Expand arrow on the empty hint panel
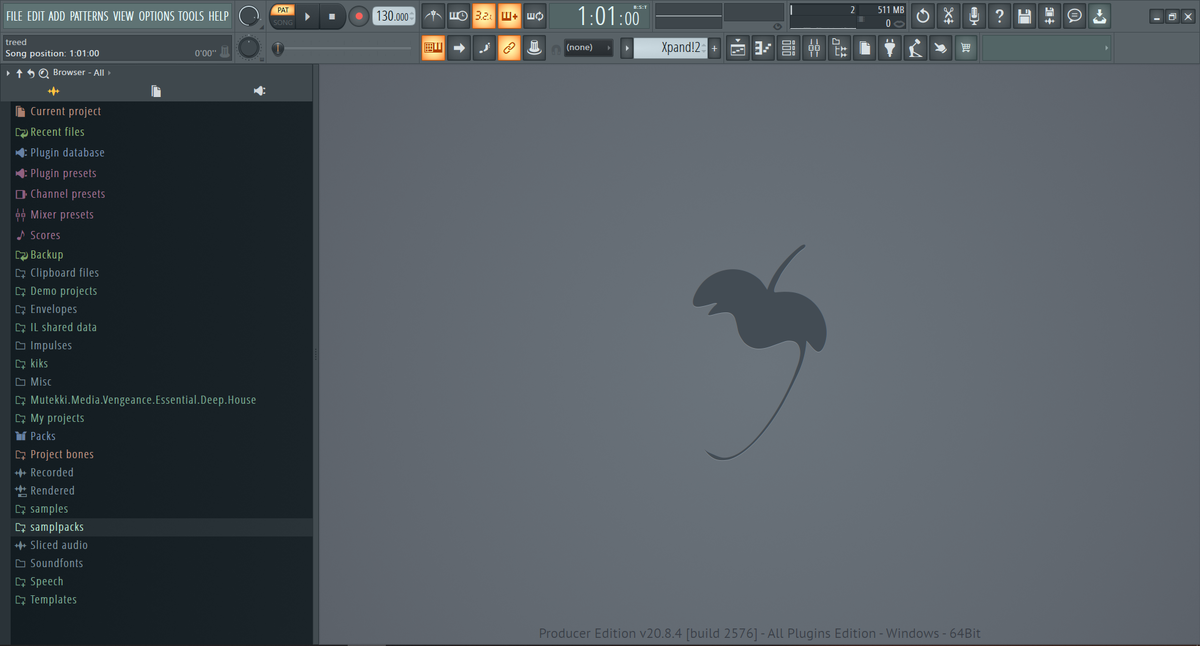This screenshot has width=1200, height=646. click(x=1107, y=48)
